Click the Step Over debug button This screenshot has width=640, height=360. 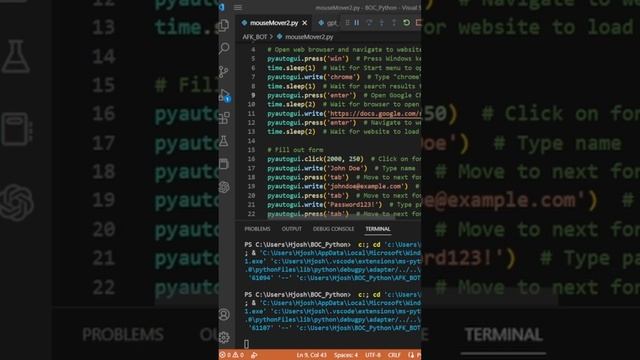pos(369,23)
